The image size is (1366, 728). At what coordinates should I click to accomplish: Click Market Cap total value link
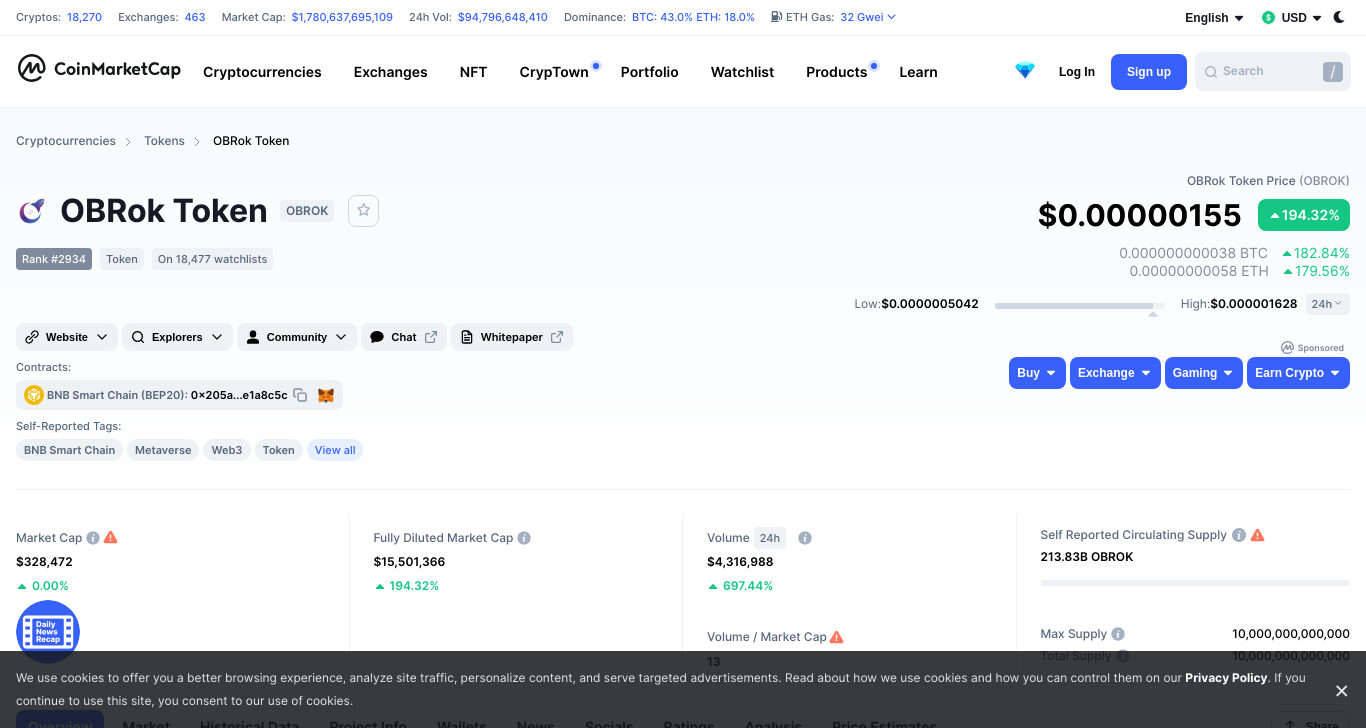[342, 17]
